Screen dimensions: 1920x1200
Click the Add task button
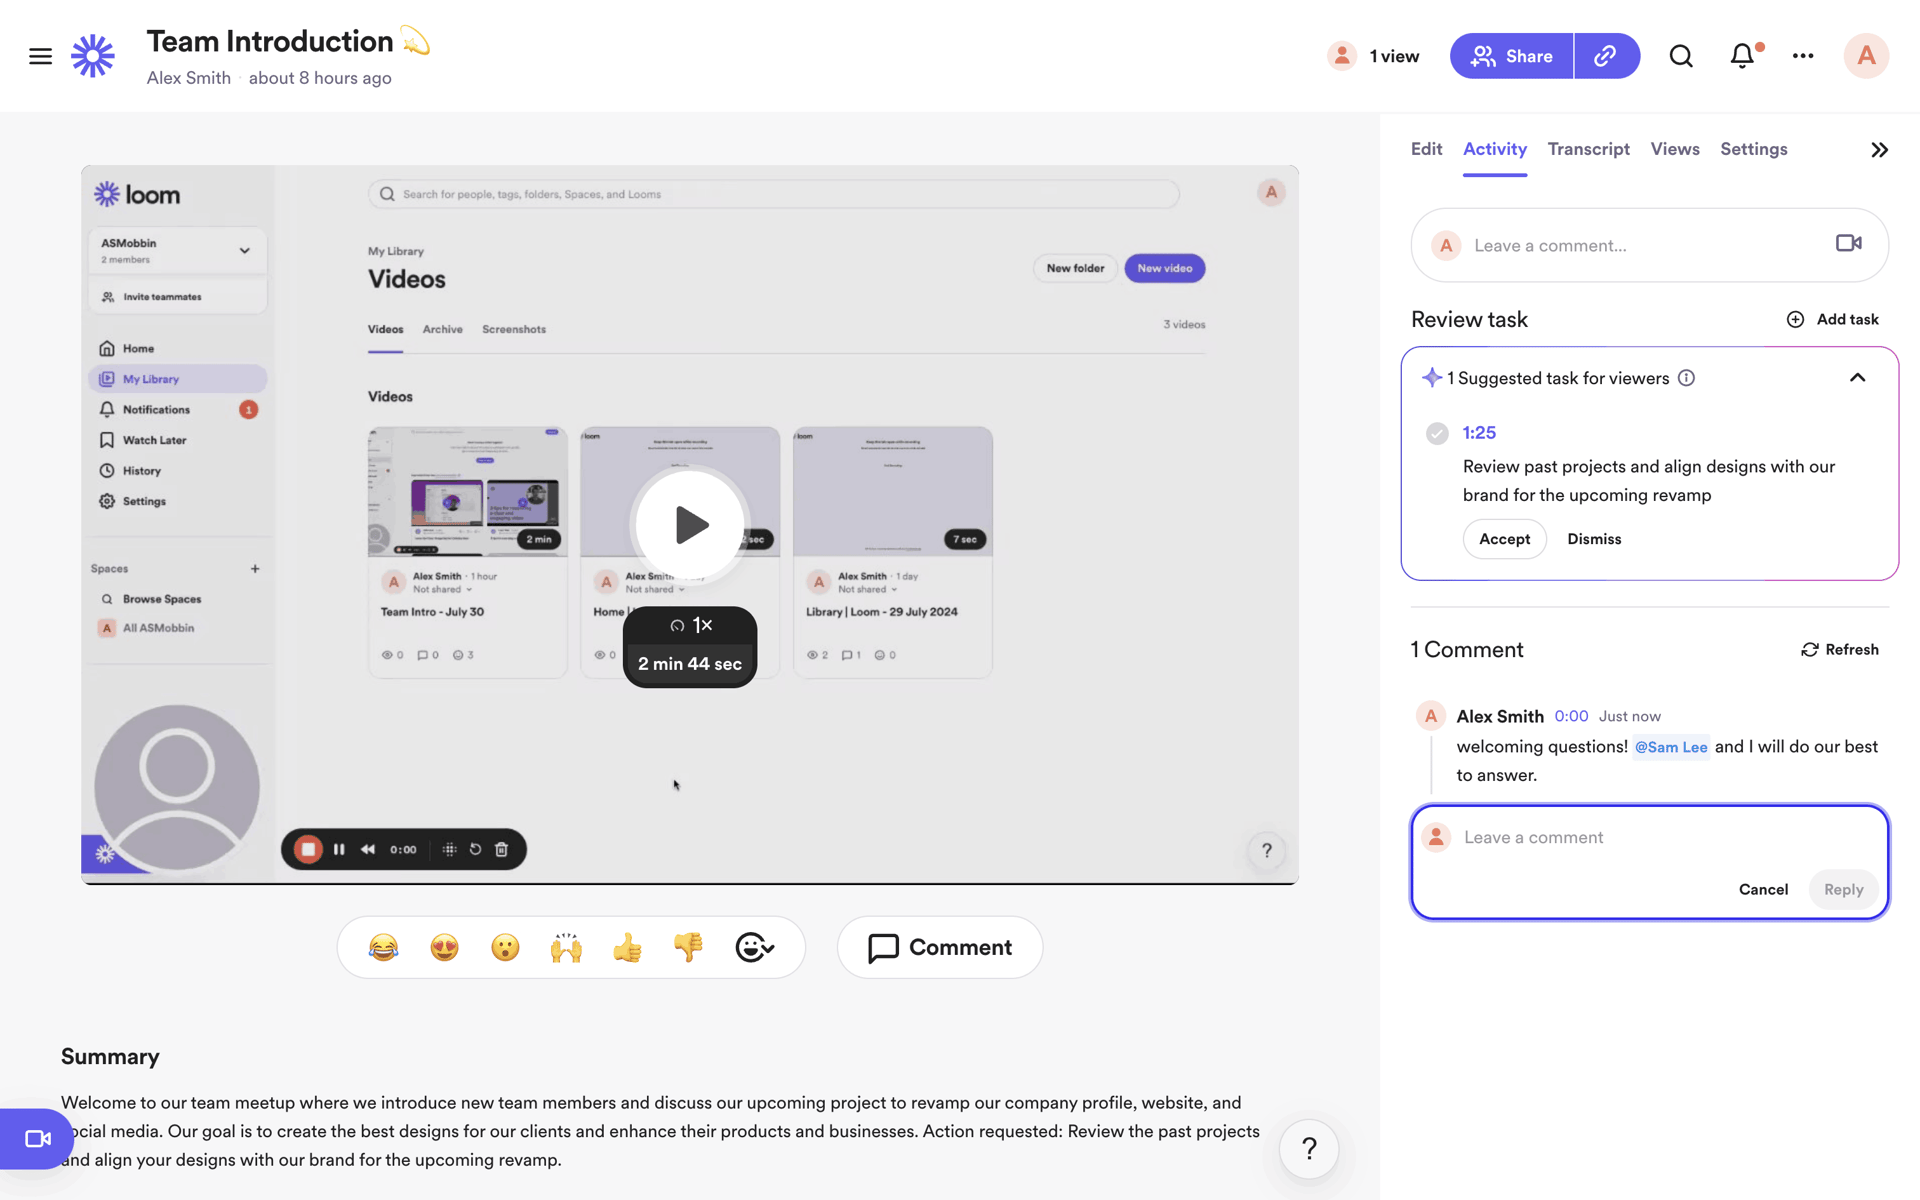pyautogui.click(x=1832, y=319)
